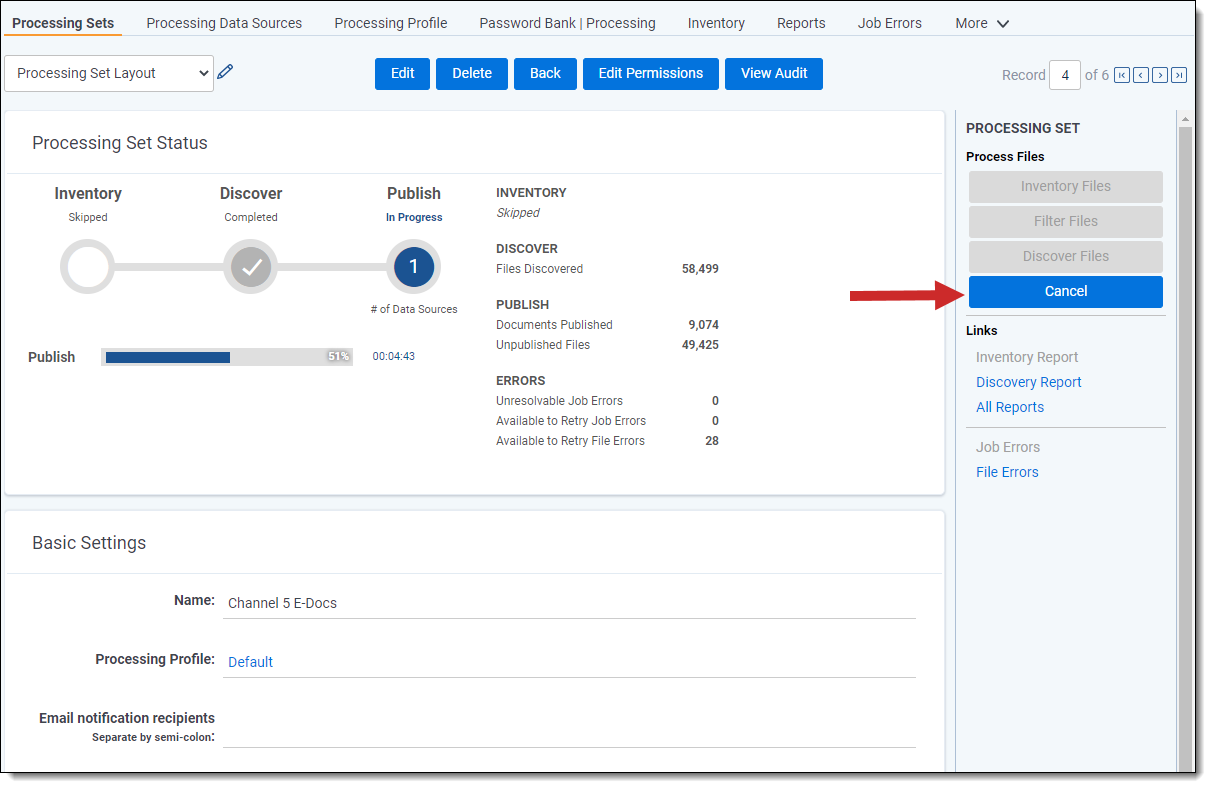
Task: Click the record number input field
Action: click(x=1065, y=75)
